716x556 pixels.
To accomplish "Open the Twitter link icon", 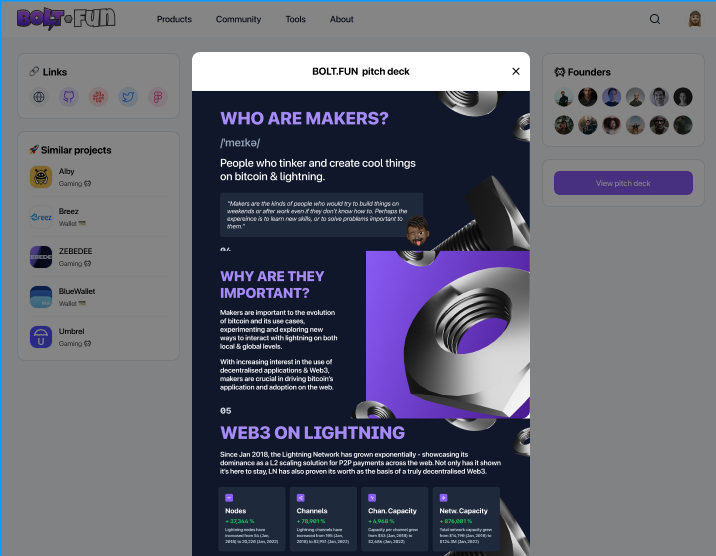I will coord(128,97).
